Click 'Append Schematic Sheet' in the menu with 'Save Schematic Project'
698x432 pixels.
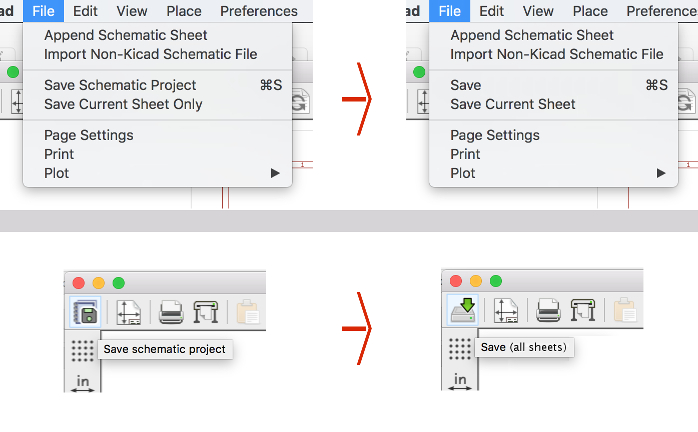(125, 35)
